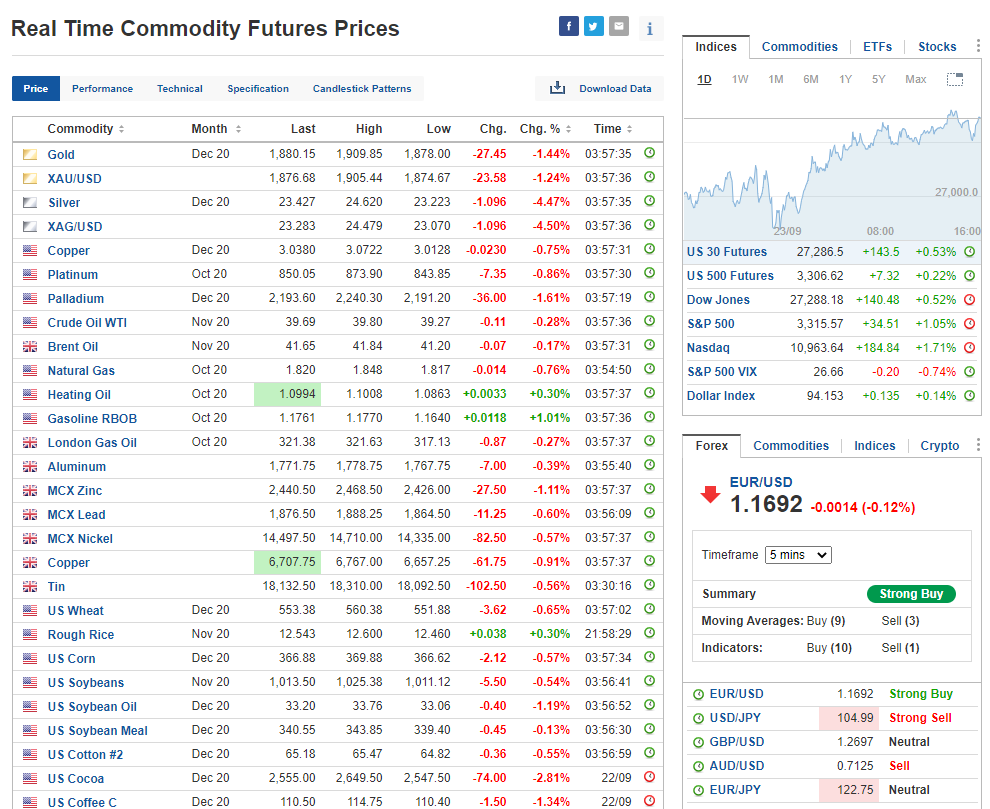Open the info icon beside share buttons
990x809 pixels.
click(650, 28)
